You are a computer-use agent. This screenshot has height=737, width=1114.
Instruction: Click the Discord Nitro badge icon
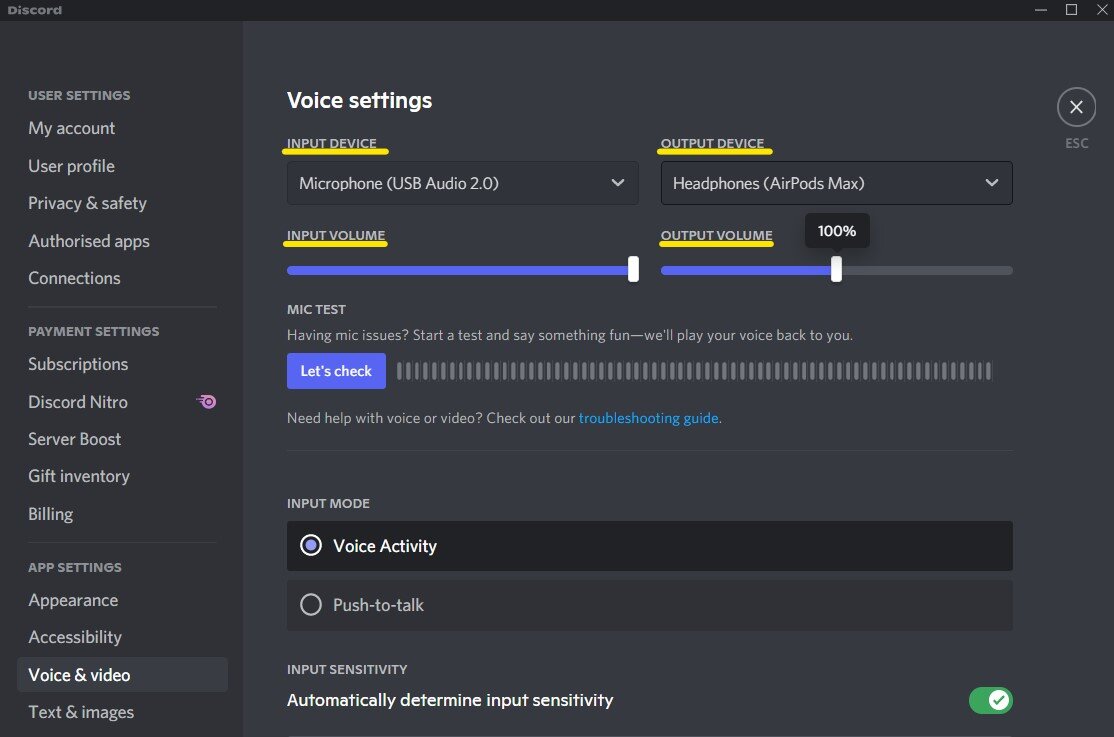pos(207,402)
